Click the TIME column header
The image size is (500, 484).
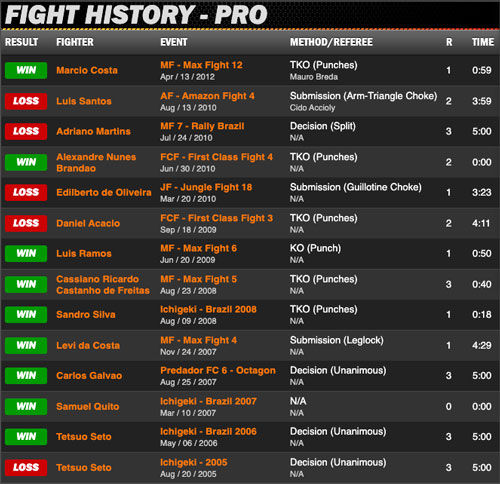483,42
